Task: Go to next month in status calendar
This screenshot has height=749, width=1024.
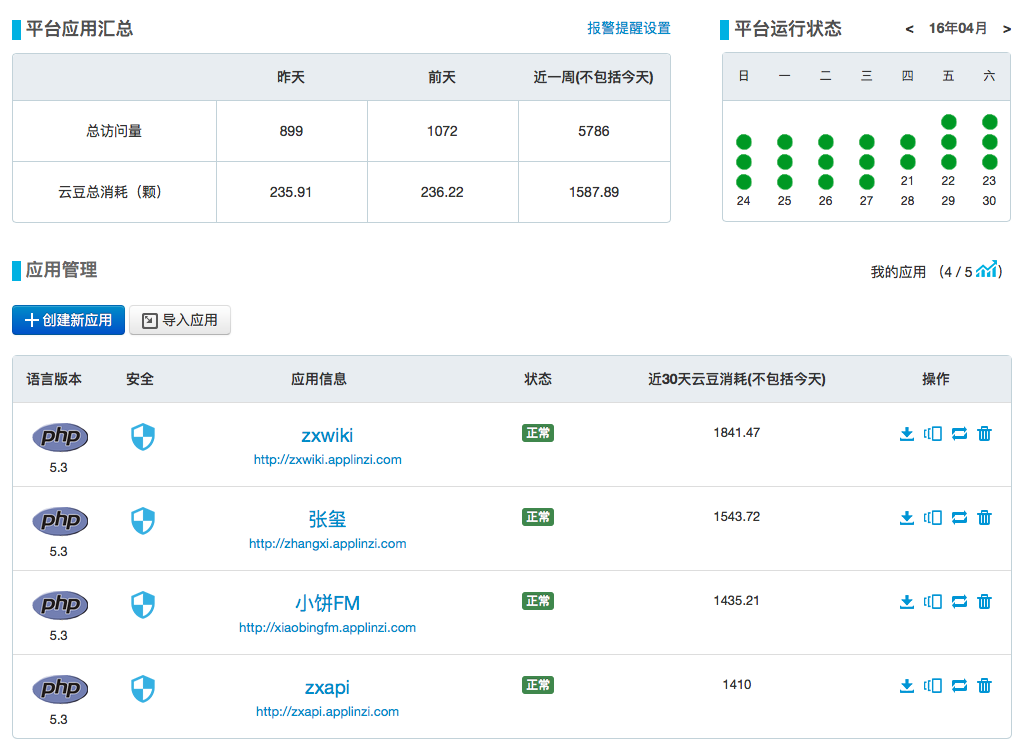Action: click(1006, 29)
